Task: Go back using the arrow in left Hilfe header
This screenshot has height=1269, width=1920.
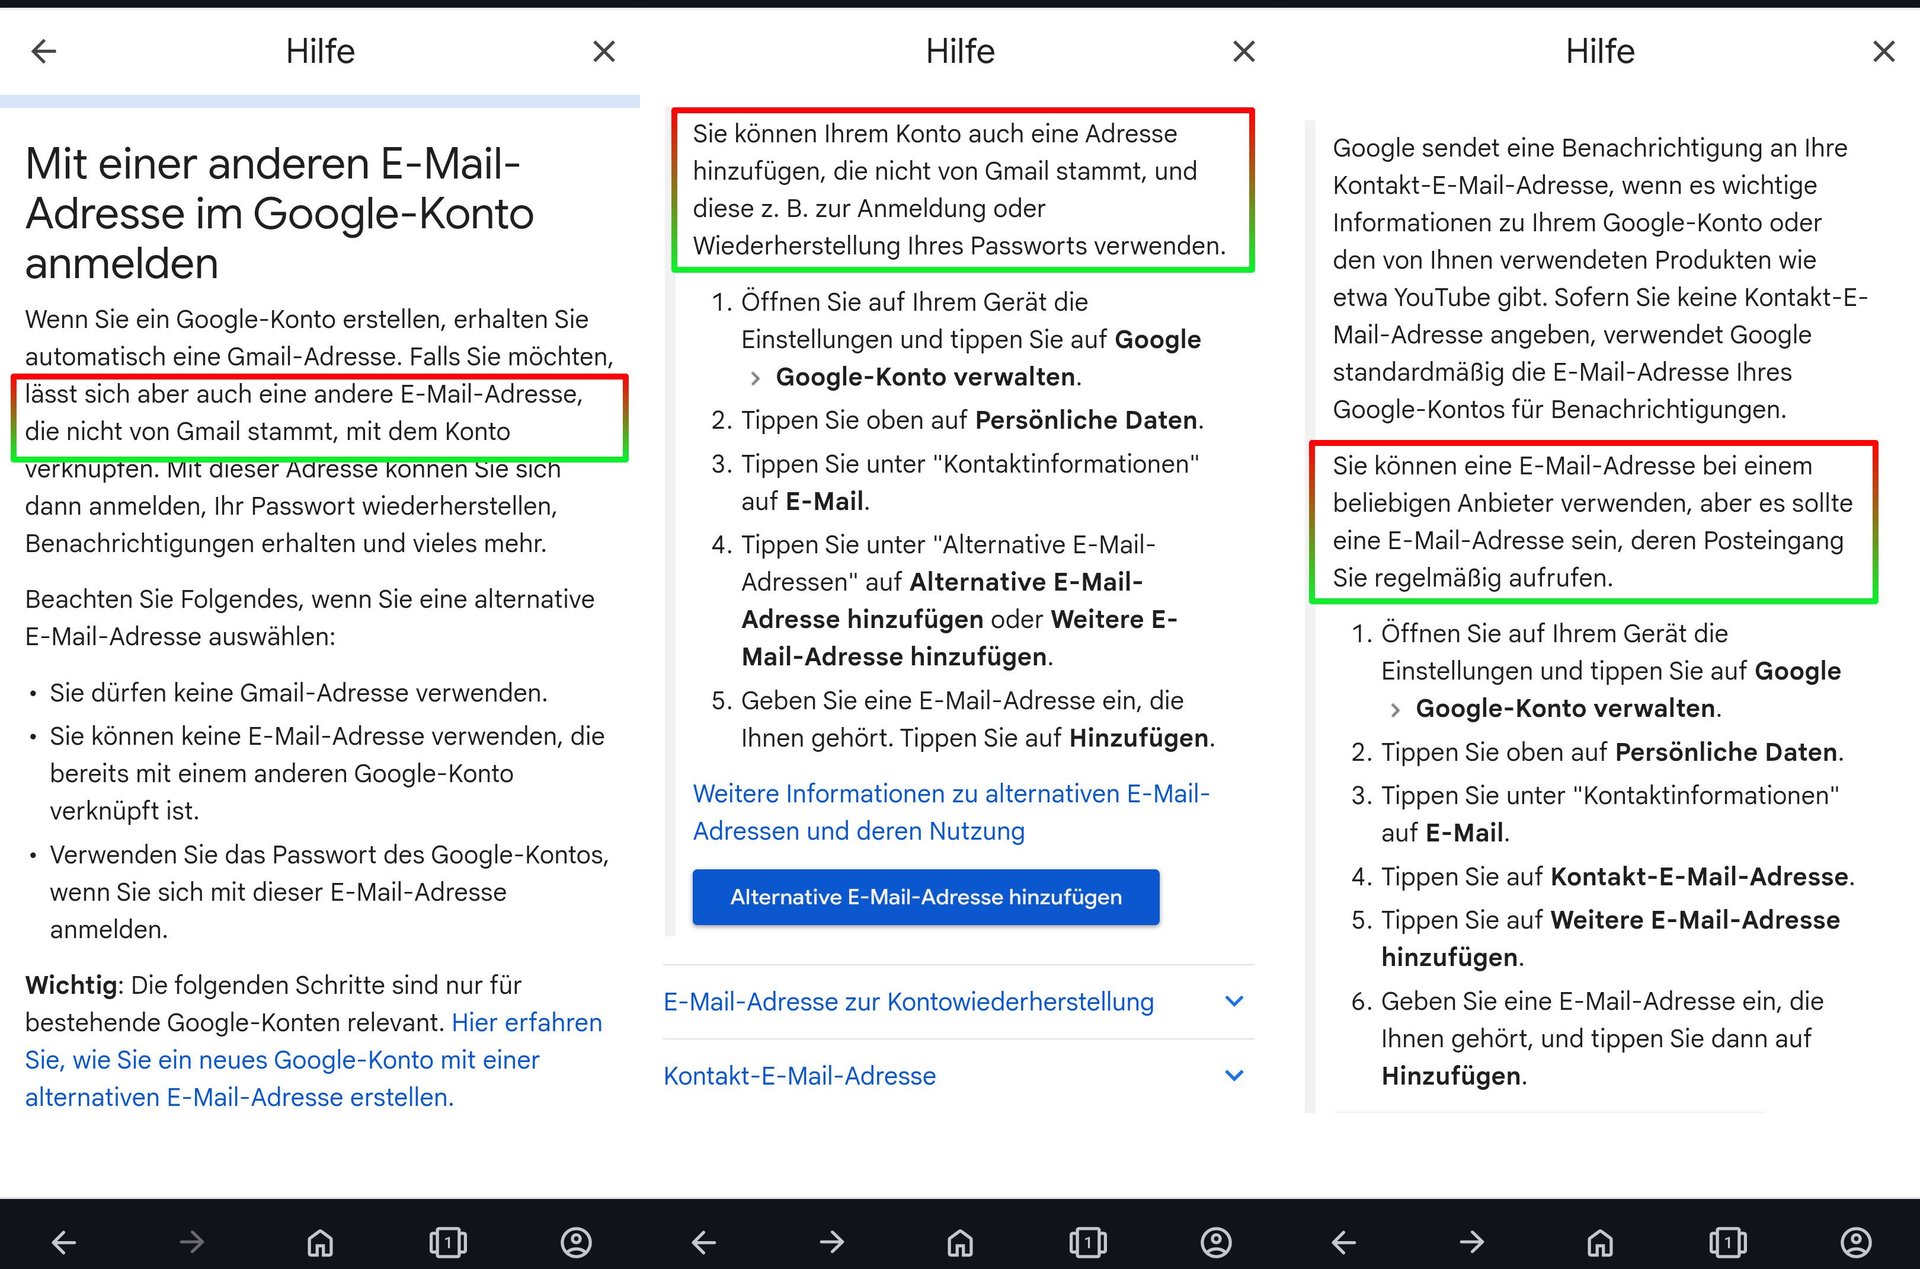Action: click(44, 51)
